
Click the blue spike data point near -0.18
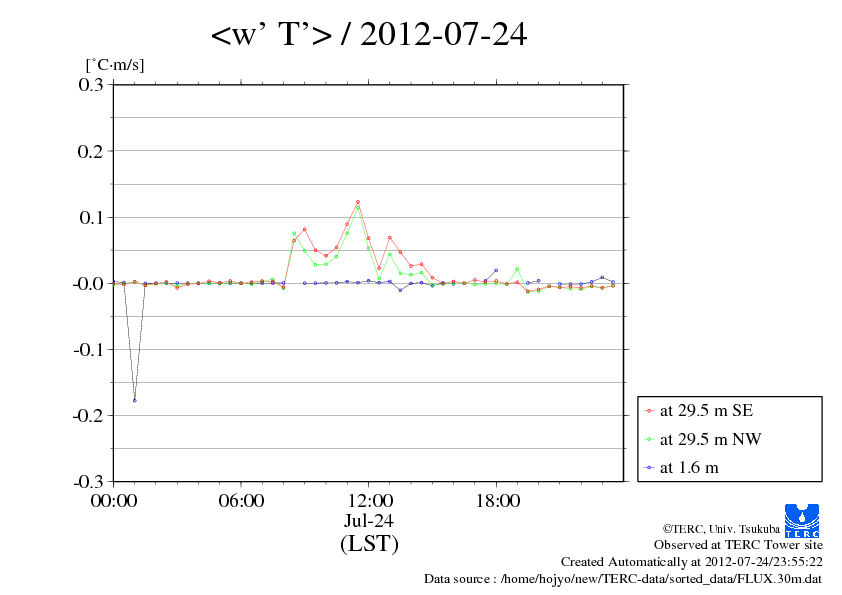coord(134,401)
